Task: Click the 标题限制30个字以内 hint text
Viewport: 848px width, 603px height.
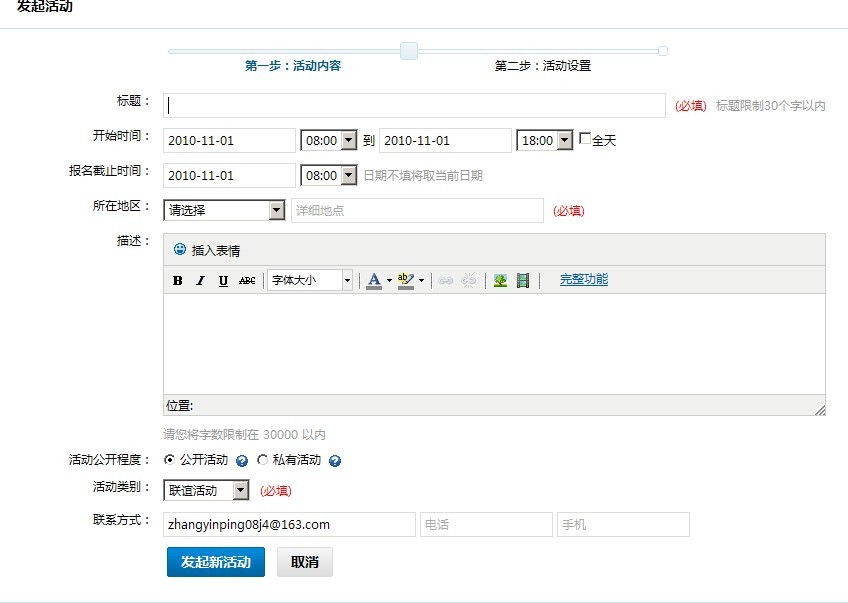Action: (x=771, y=106)
